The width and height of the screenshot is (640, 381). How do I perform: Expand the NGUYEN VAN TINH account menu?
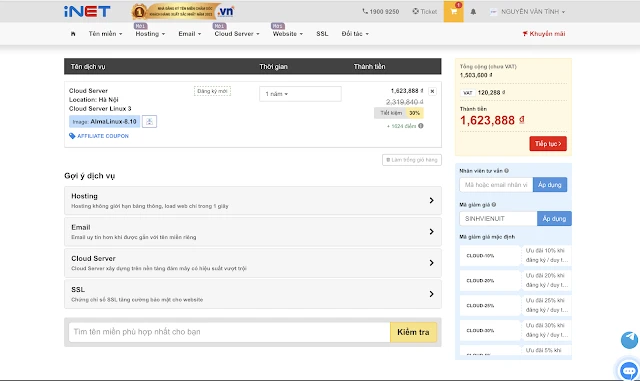tap(528, 11)
